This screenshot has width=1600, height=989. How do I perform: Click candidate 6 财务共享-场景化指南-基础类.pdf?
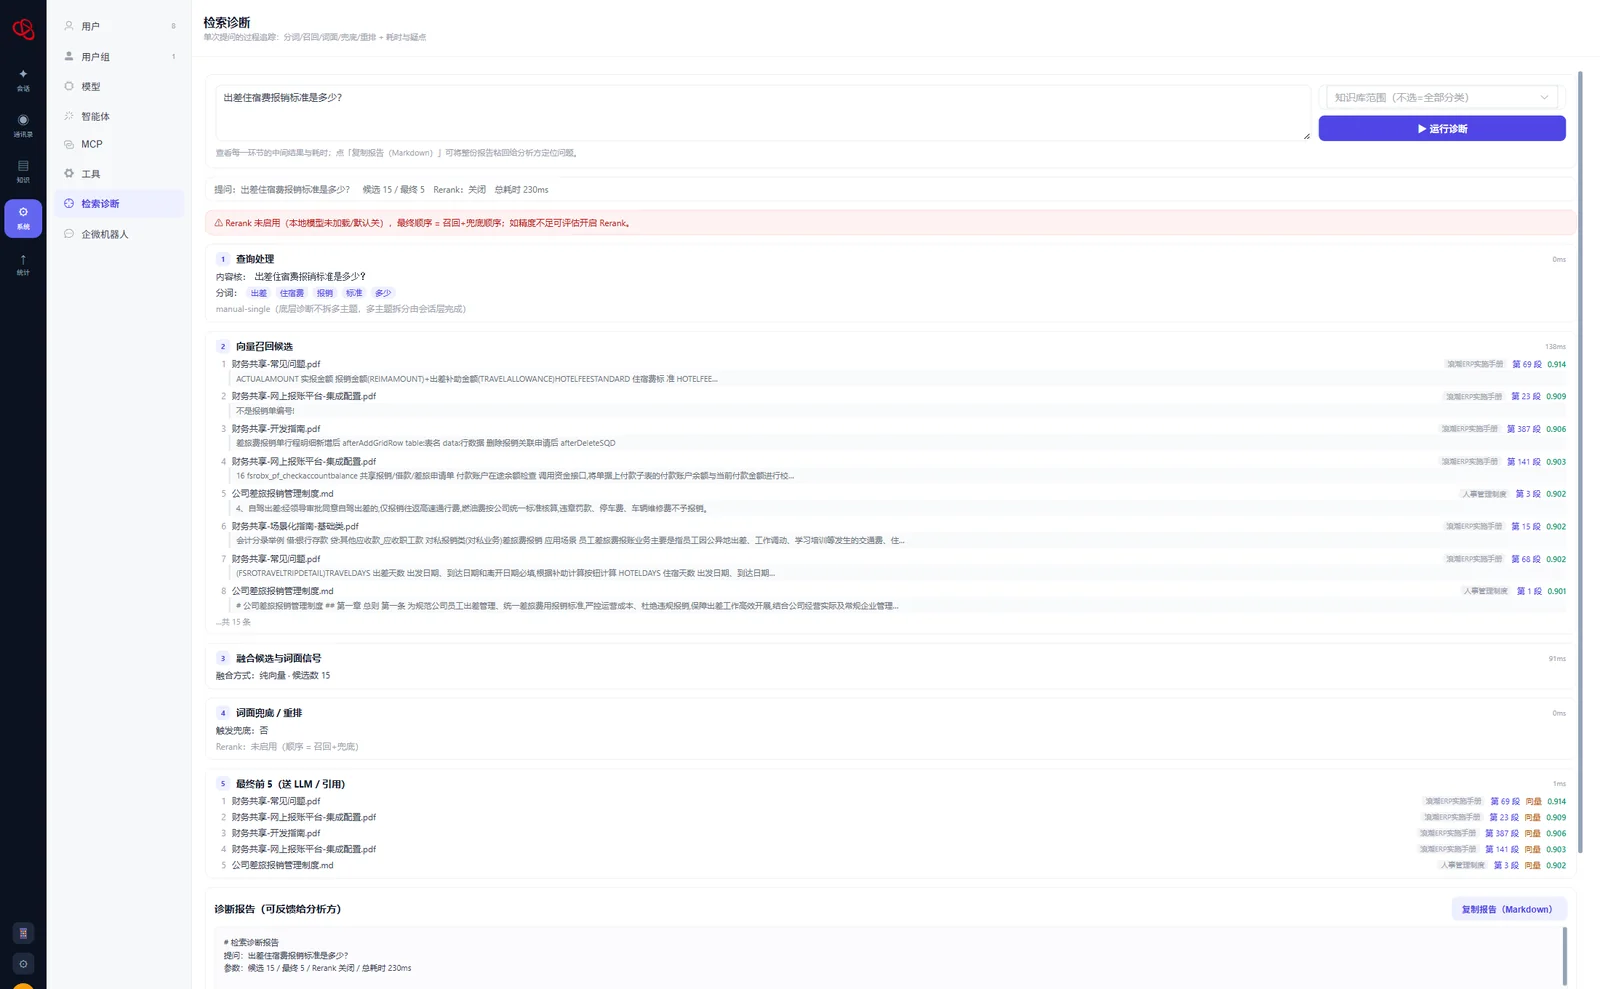[x=295, y=526]
